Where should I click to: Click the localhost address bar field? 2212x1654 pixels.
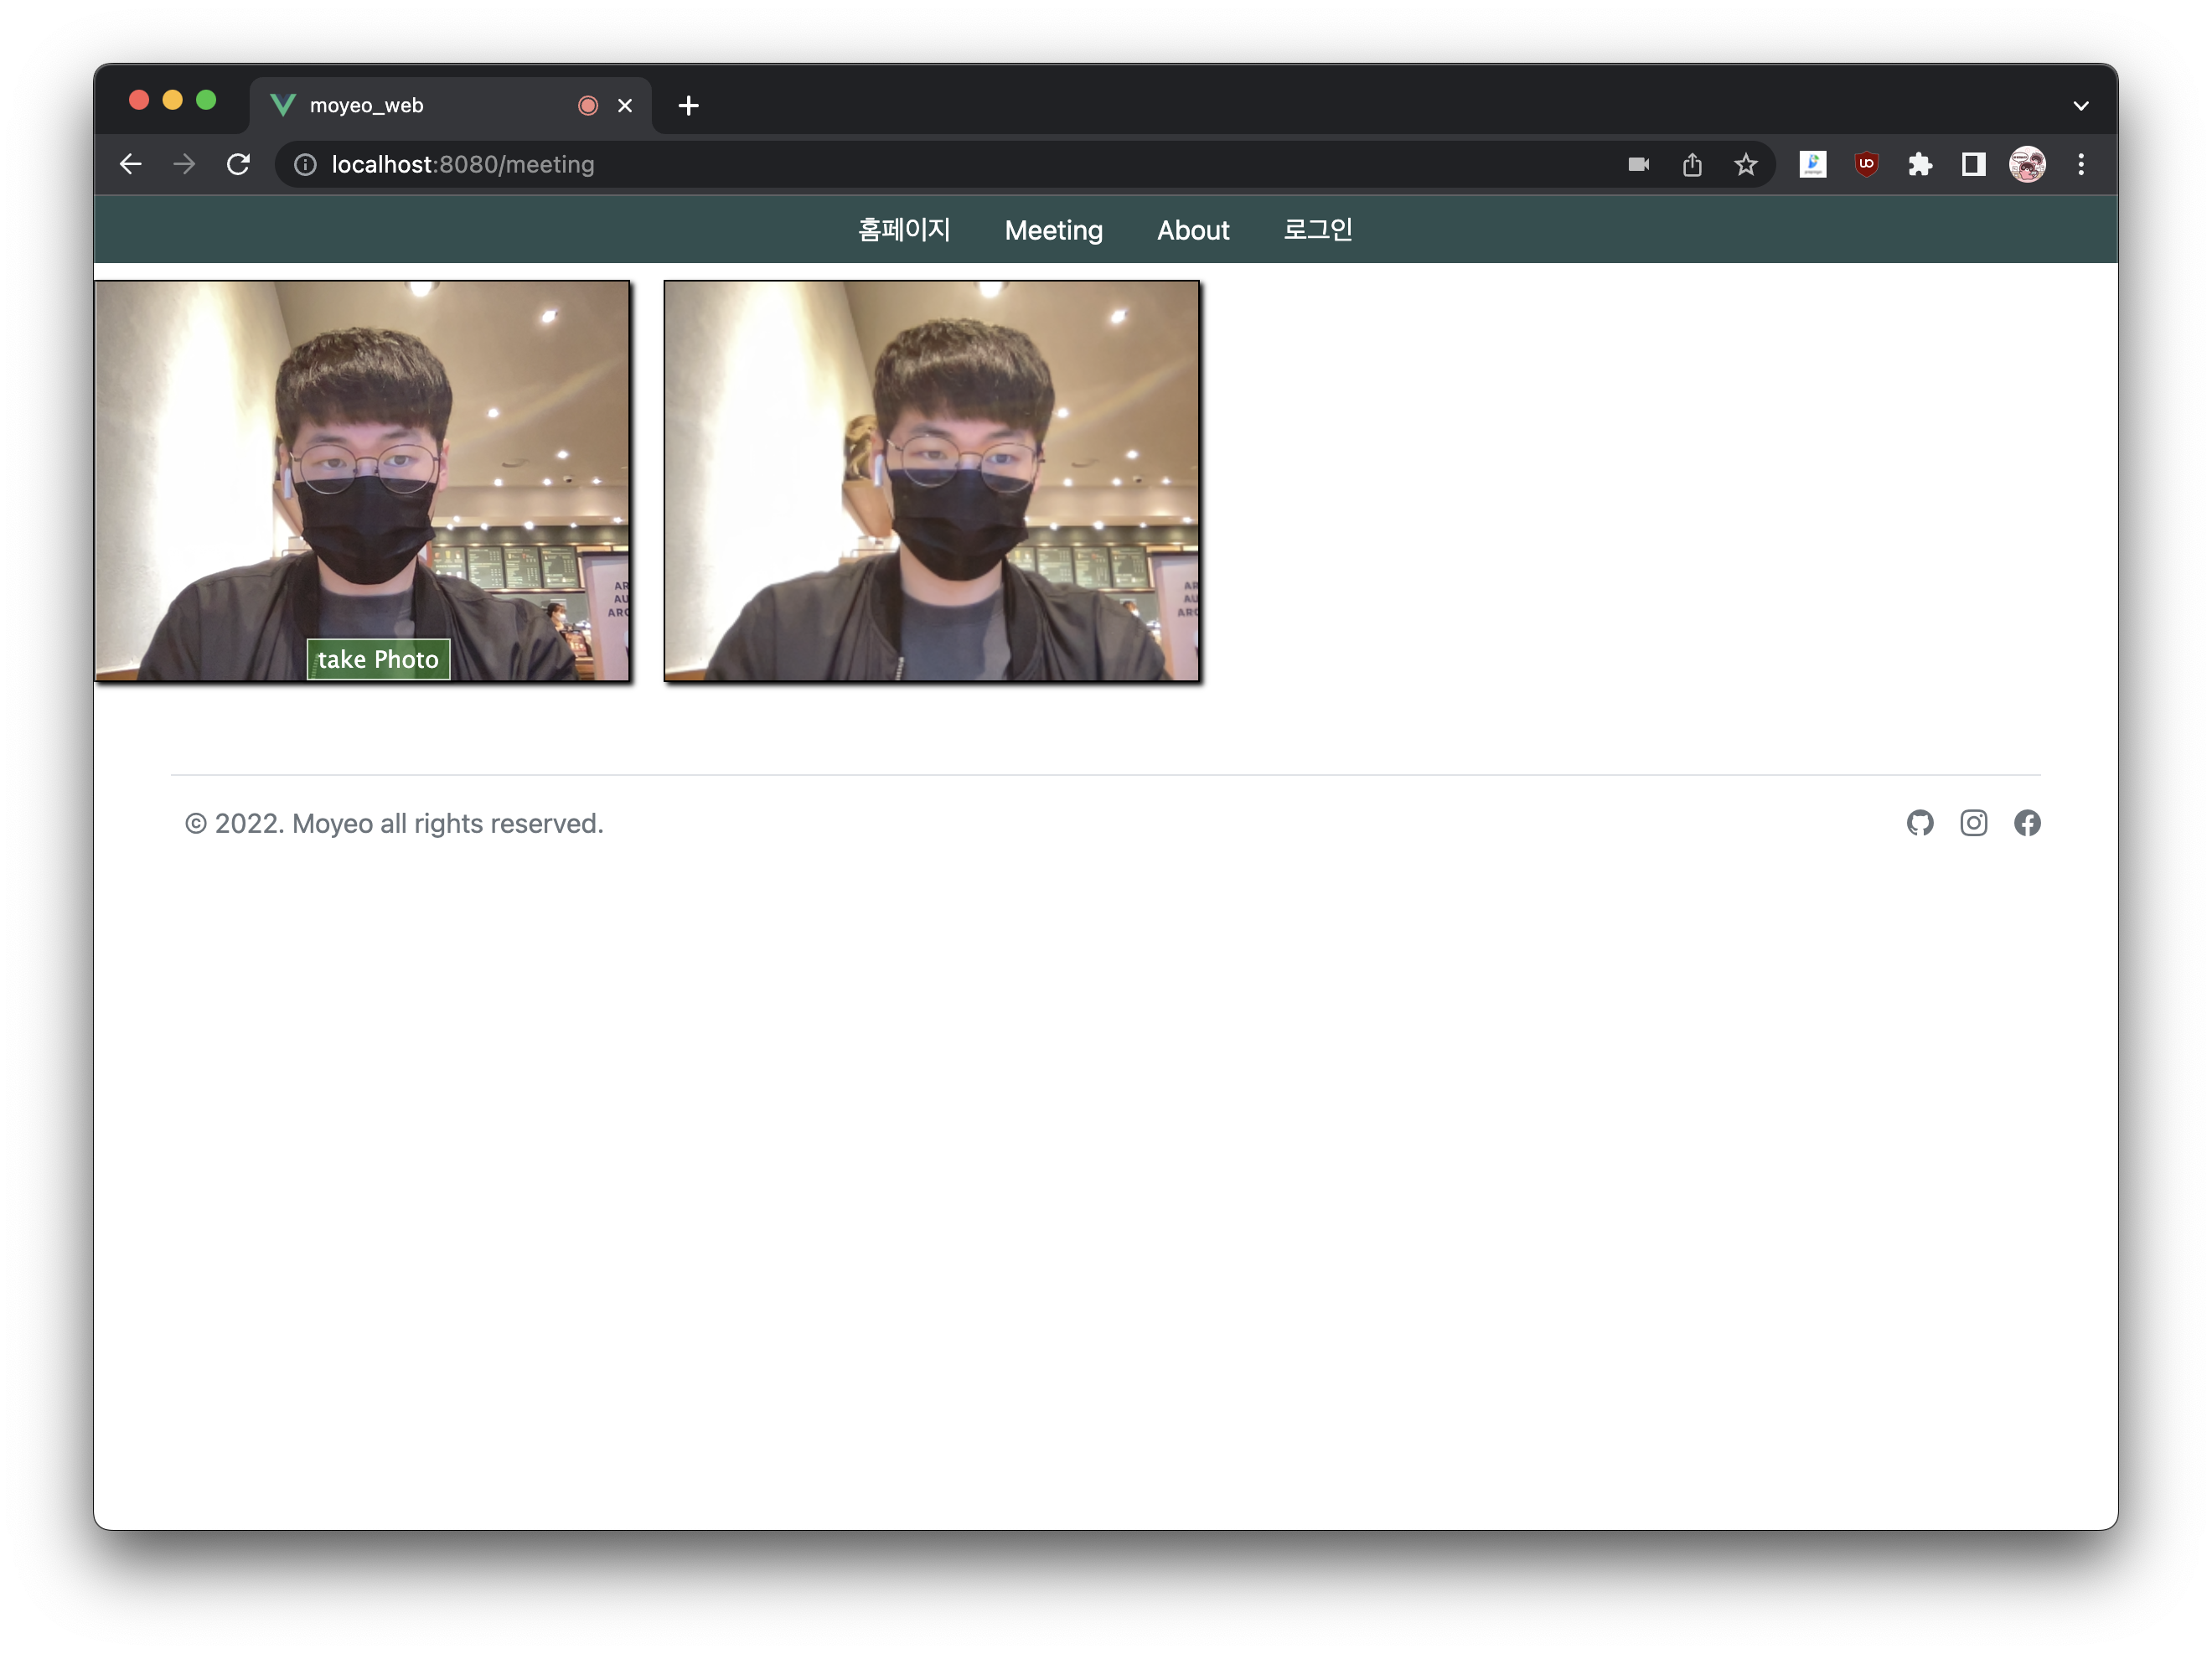[900, 164]
